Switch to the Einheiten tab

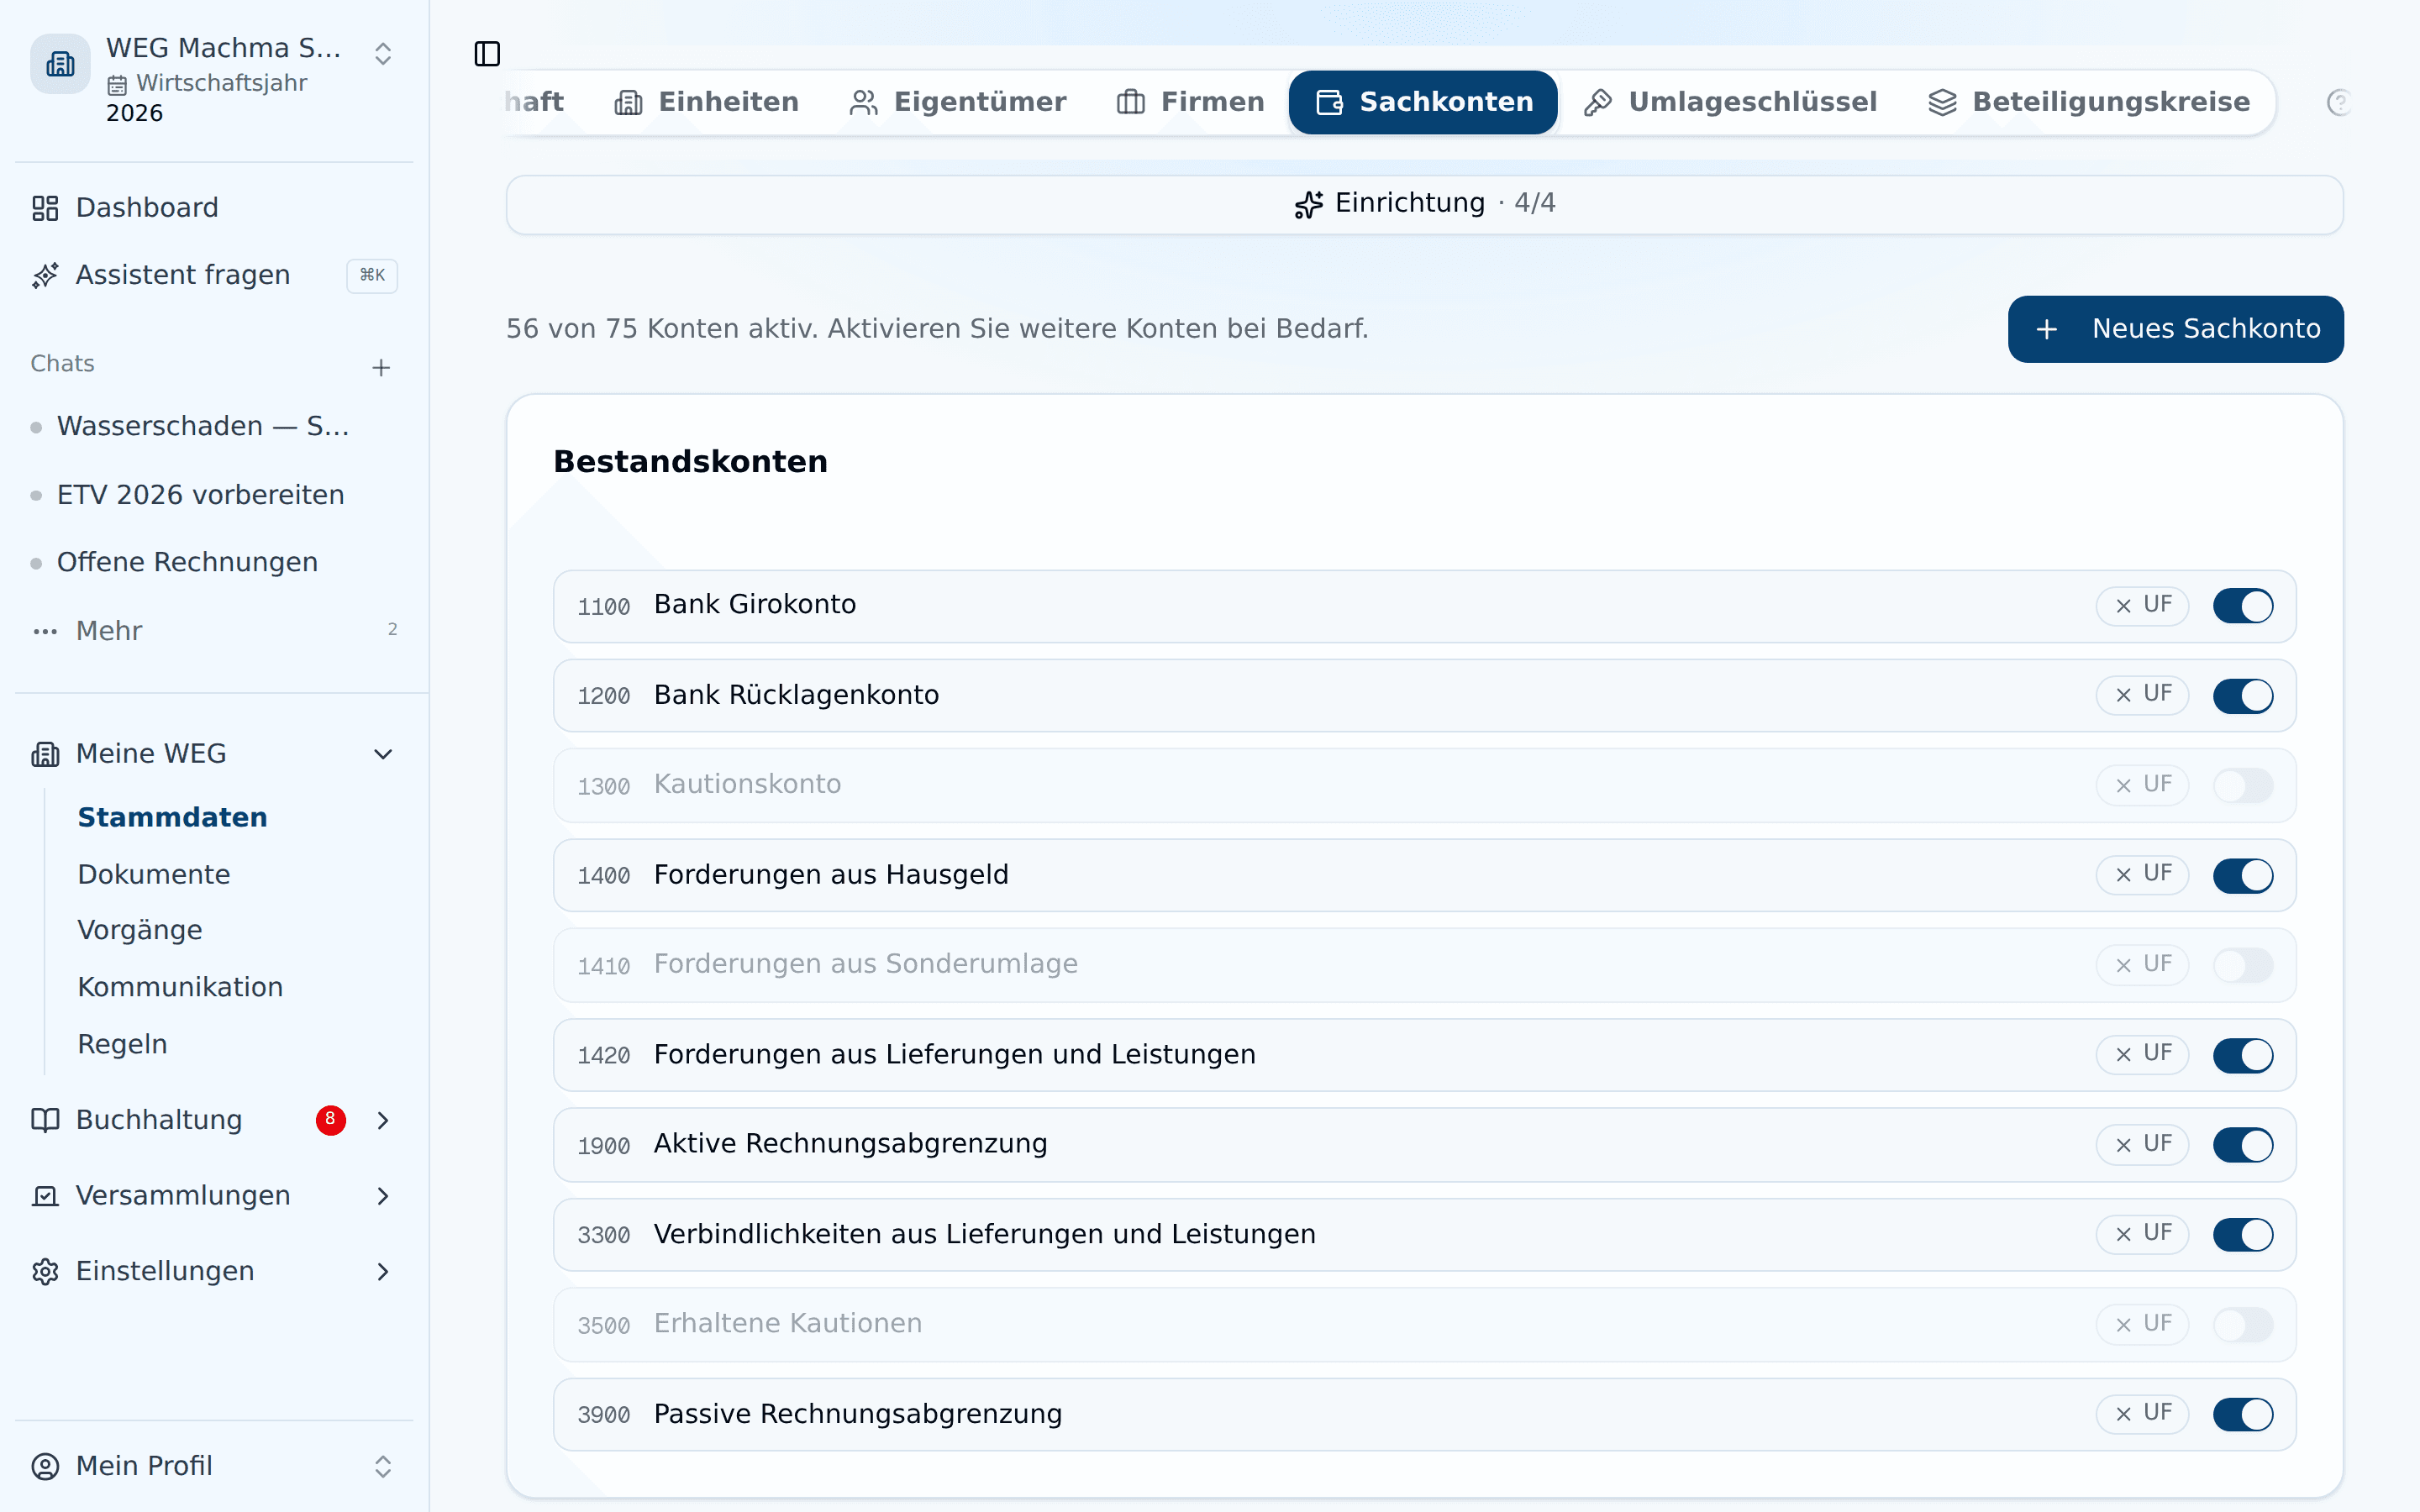(706, 102)
